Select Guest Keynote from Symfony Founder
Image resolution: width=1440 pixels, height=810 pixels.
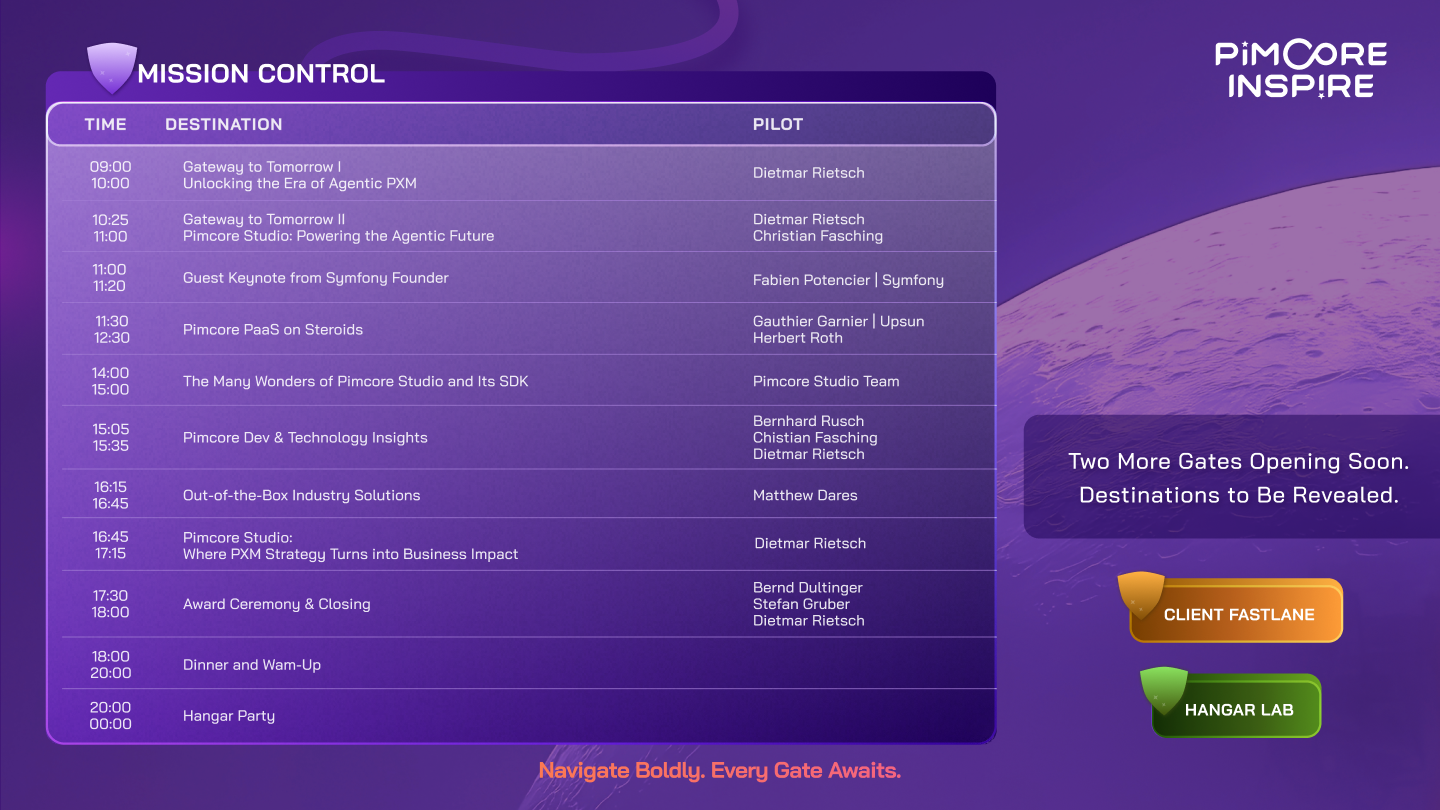(x=315, y=278)
